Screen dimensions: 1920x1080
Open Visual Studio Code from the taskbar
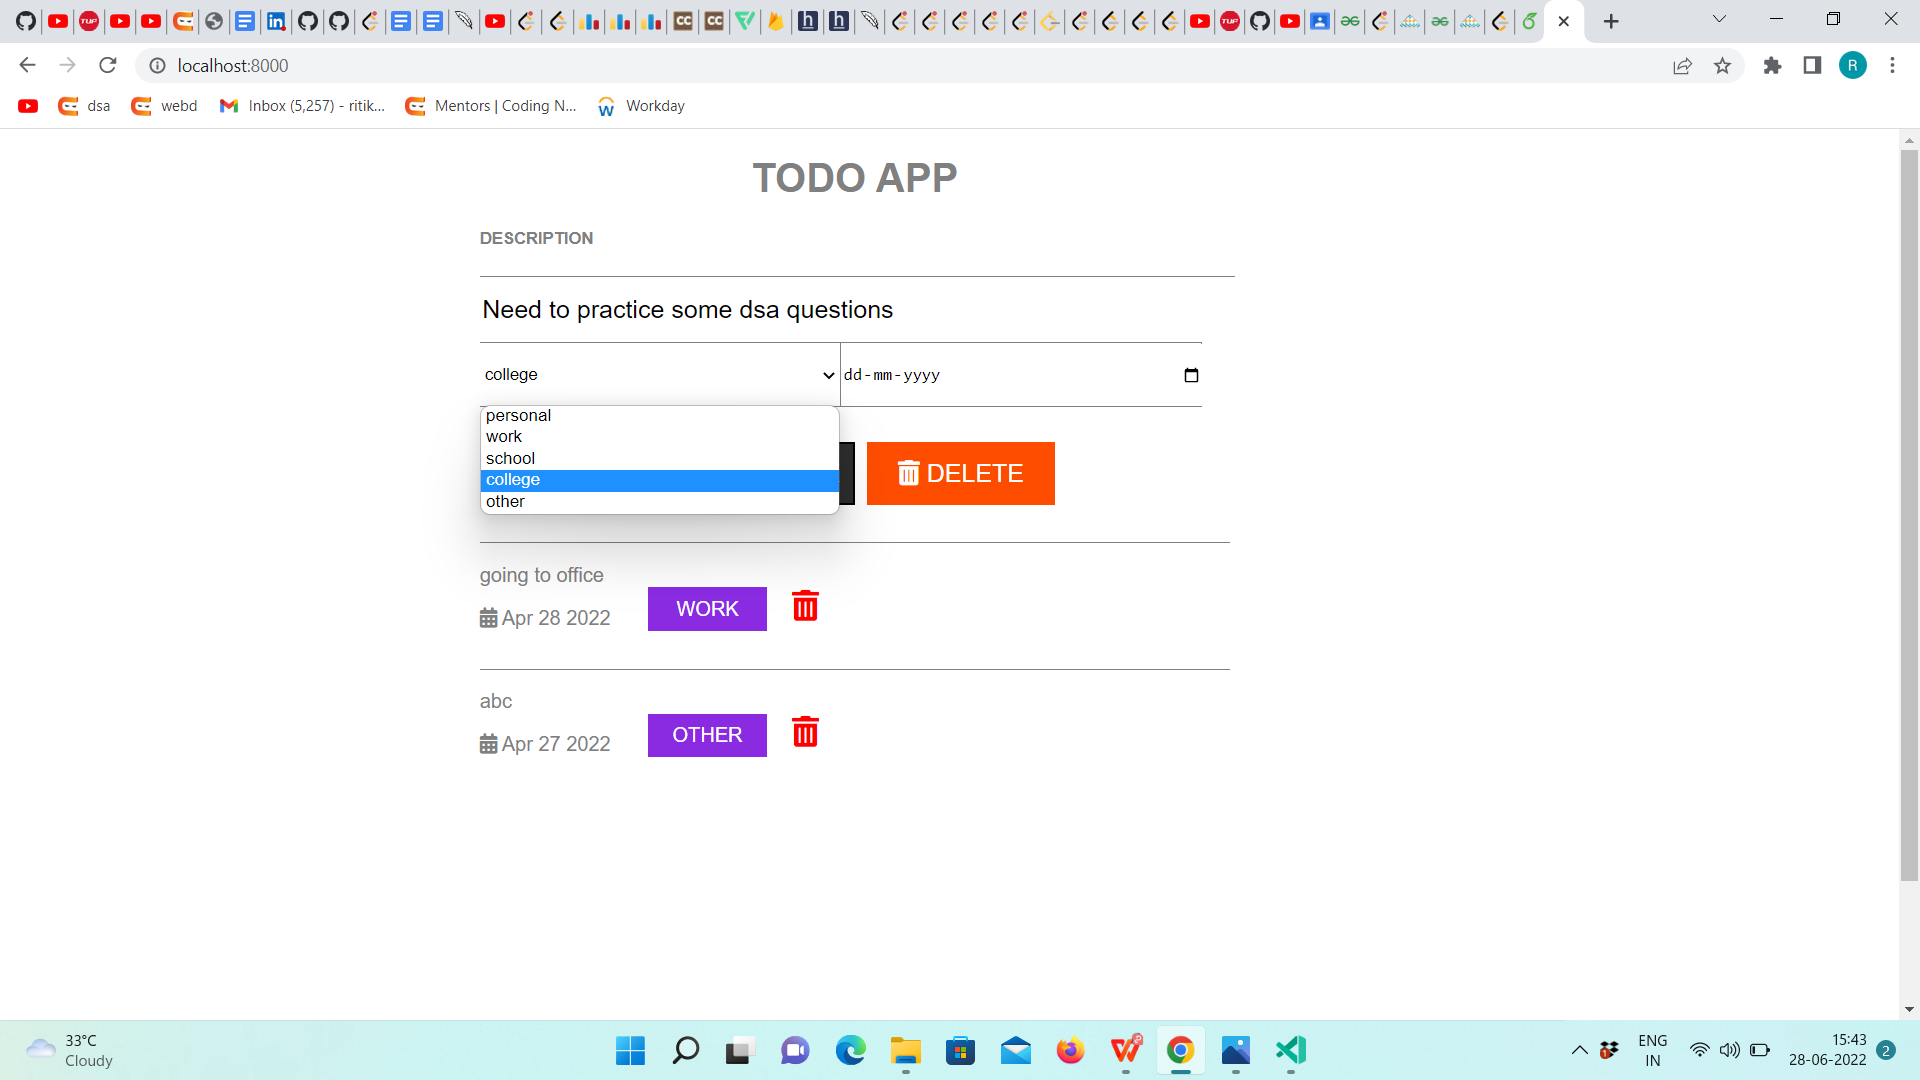pyautogui.click(x=1290, y=1051)
